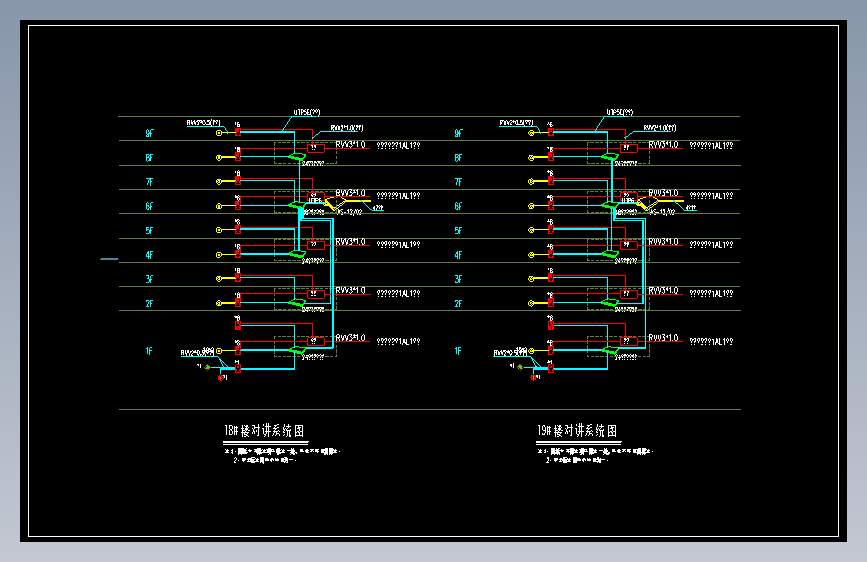Select the 3F yellow circle device, 18# diagram
This screenshot has width=867, height=562.
point(219,279)
